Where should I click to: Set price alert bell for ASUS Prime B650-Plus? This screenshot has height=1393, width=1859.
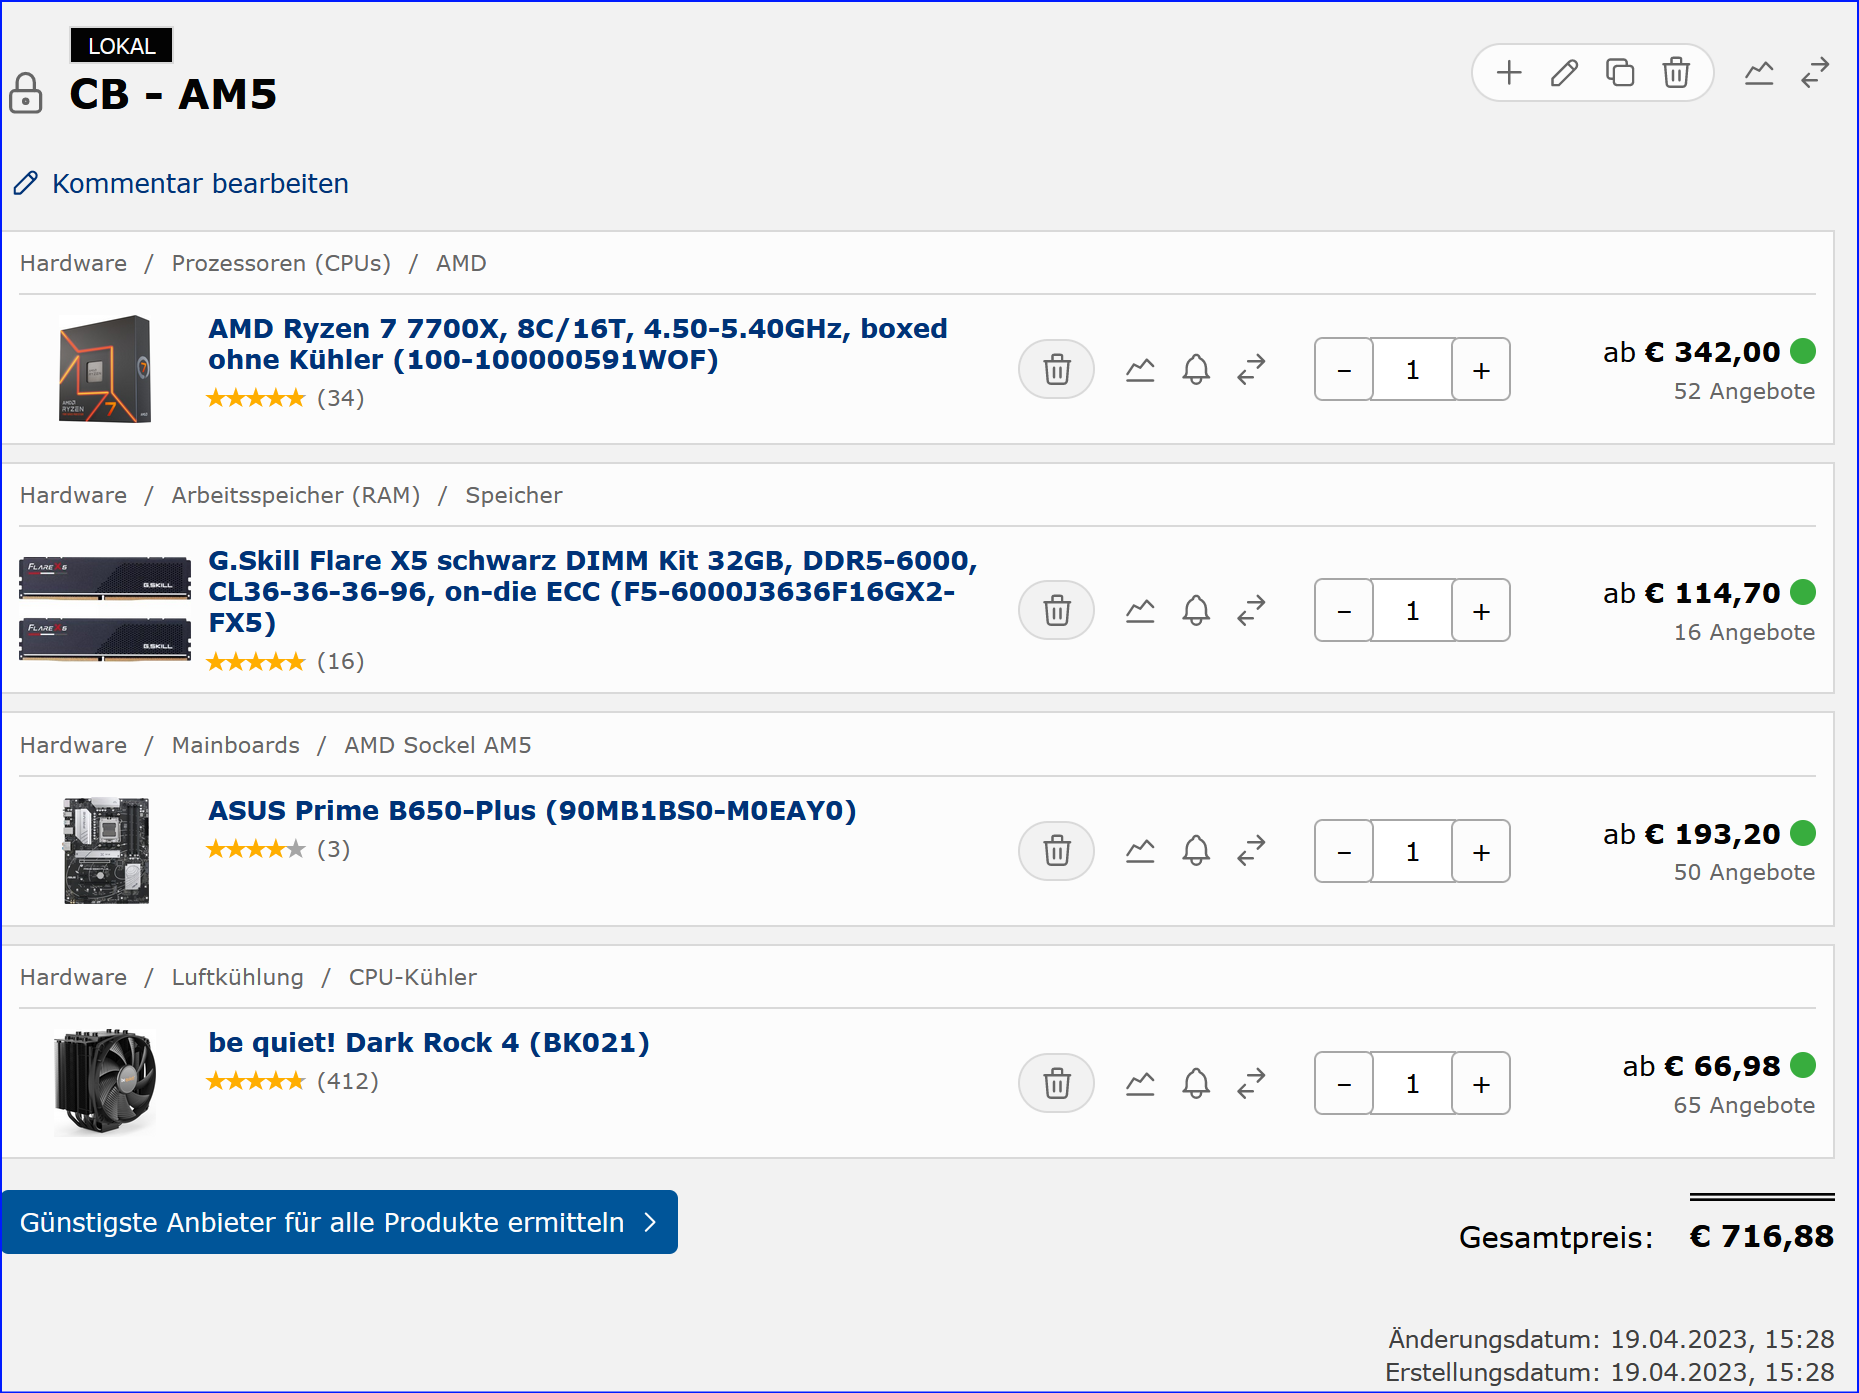tap(1196, 851)
